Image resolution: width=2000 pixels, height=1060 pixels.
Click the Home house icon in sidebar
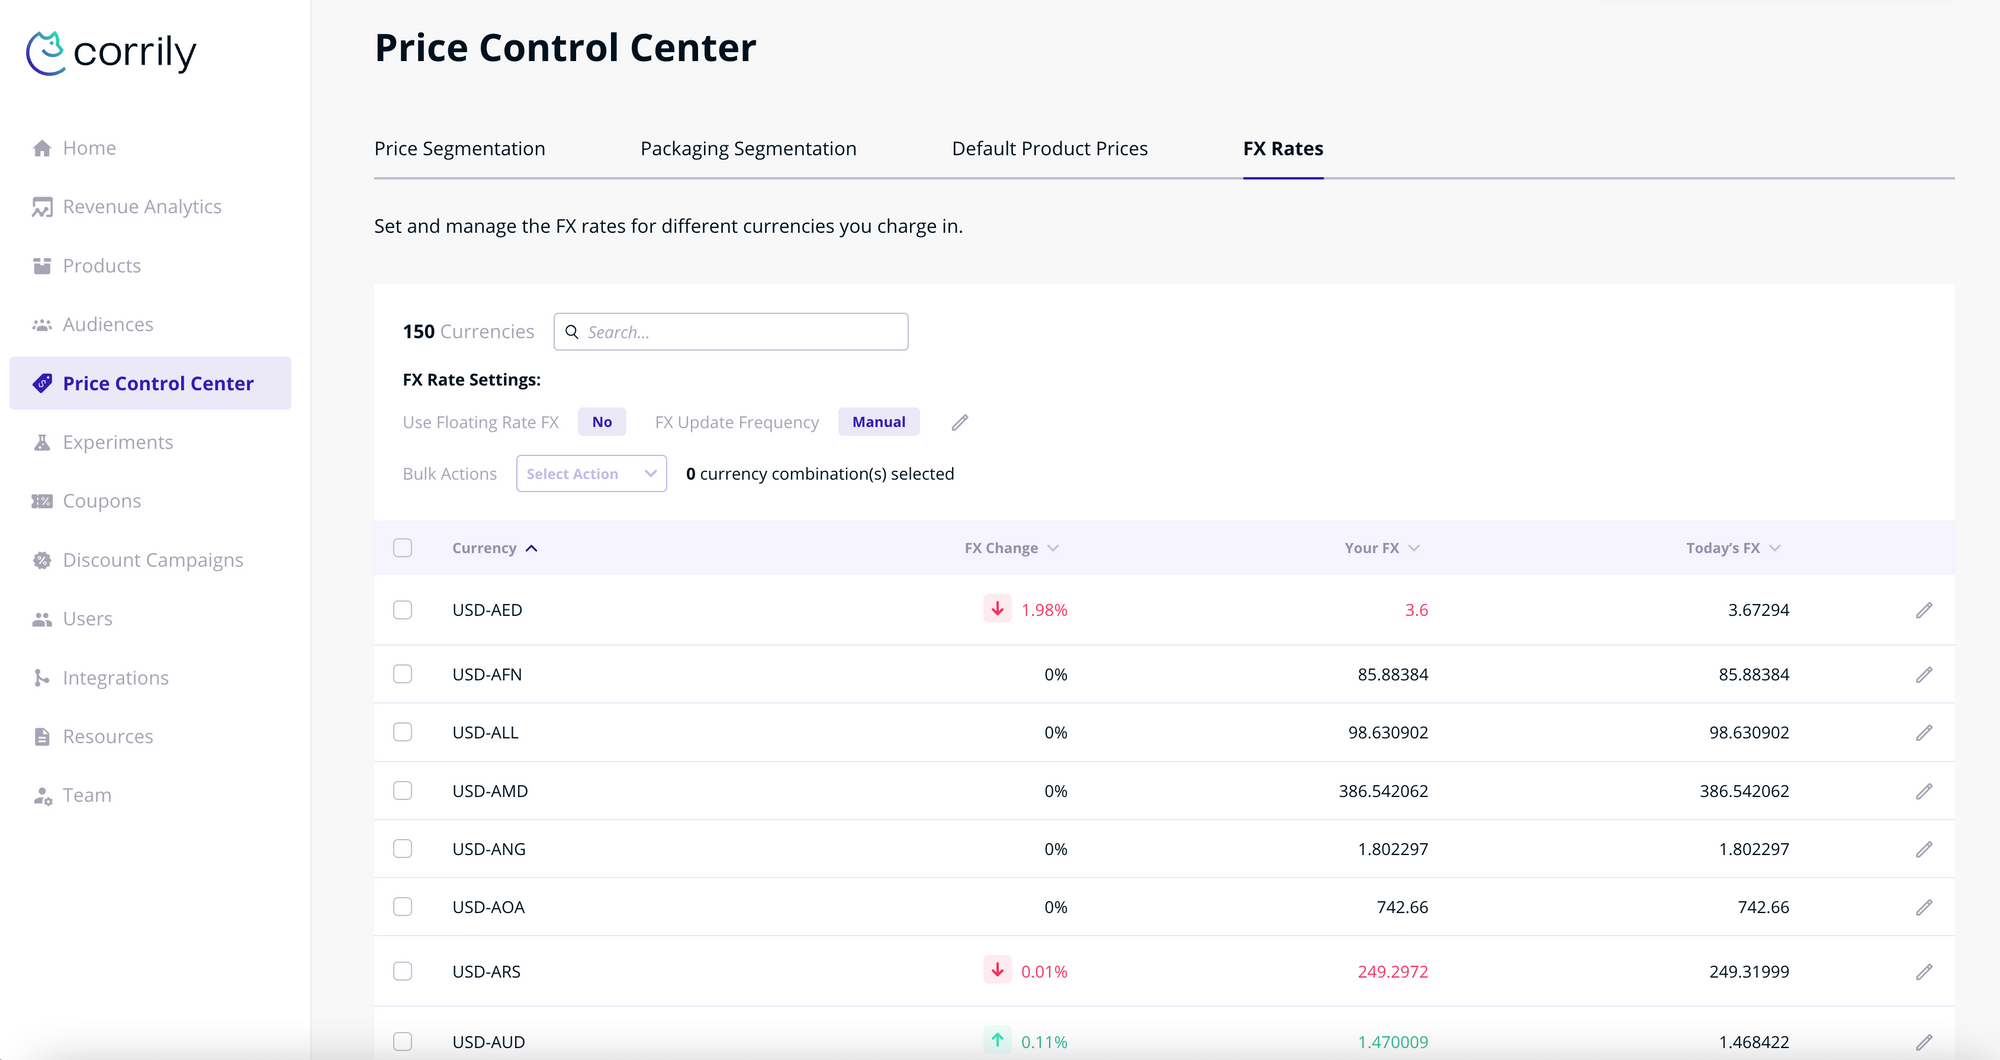[42, 148]
